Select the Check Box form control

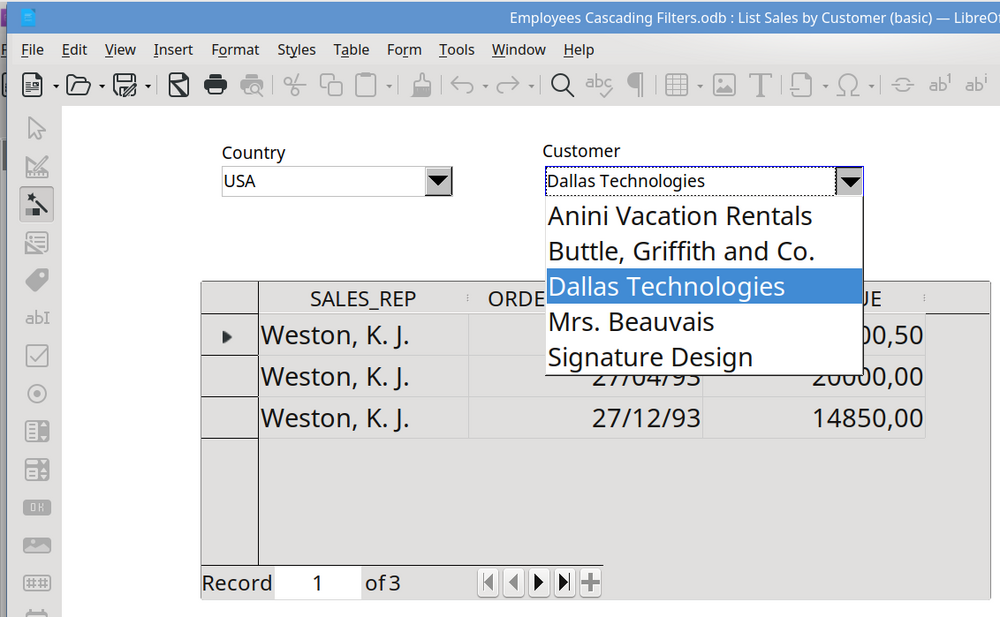pyautogui.click(x=36, y=355)
